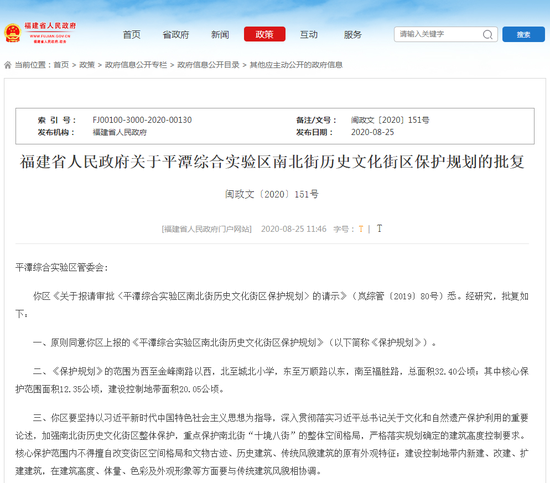Click the source text 福建省人民政府门户网站
Image resolution: width=550 pixels, height=483 pixels.
[207, 229]
